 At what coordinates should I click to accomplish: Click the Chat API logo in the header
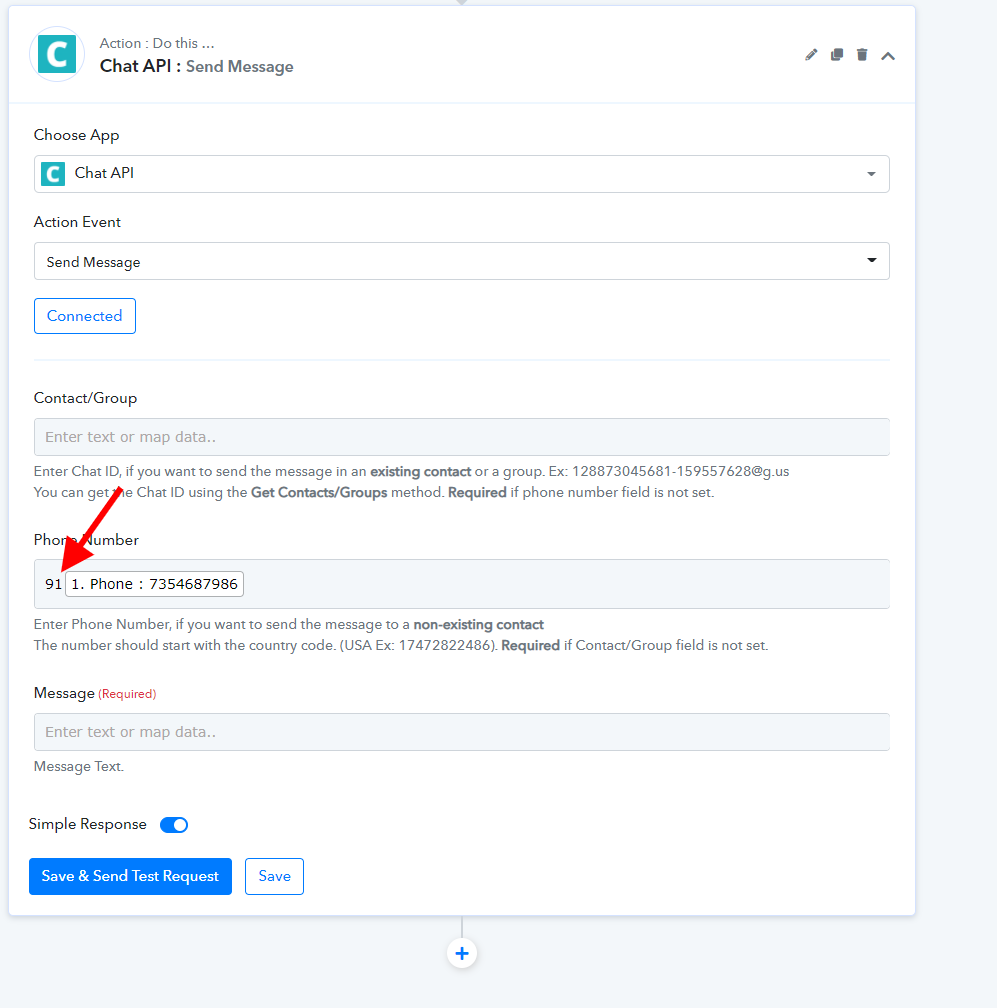[57, 54]
